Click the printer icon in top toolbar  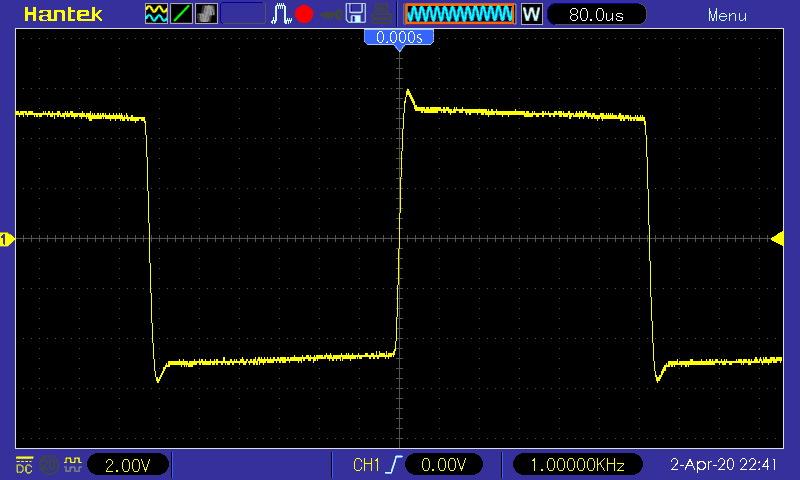(381, 14)
